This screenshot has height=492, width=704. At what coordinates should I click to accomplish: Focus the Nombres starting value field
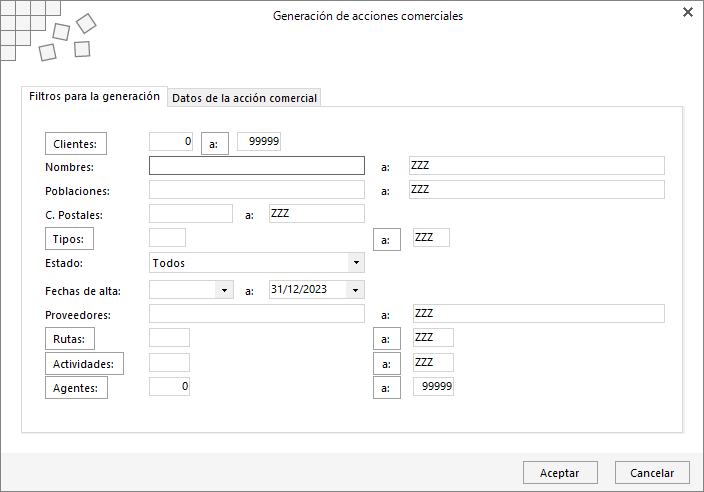tap(257, 166)
